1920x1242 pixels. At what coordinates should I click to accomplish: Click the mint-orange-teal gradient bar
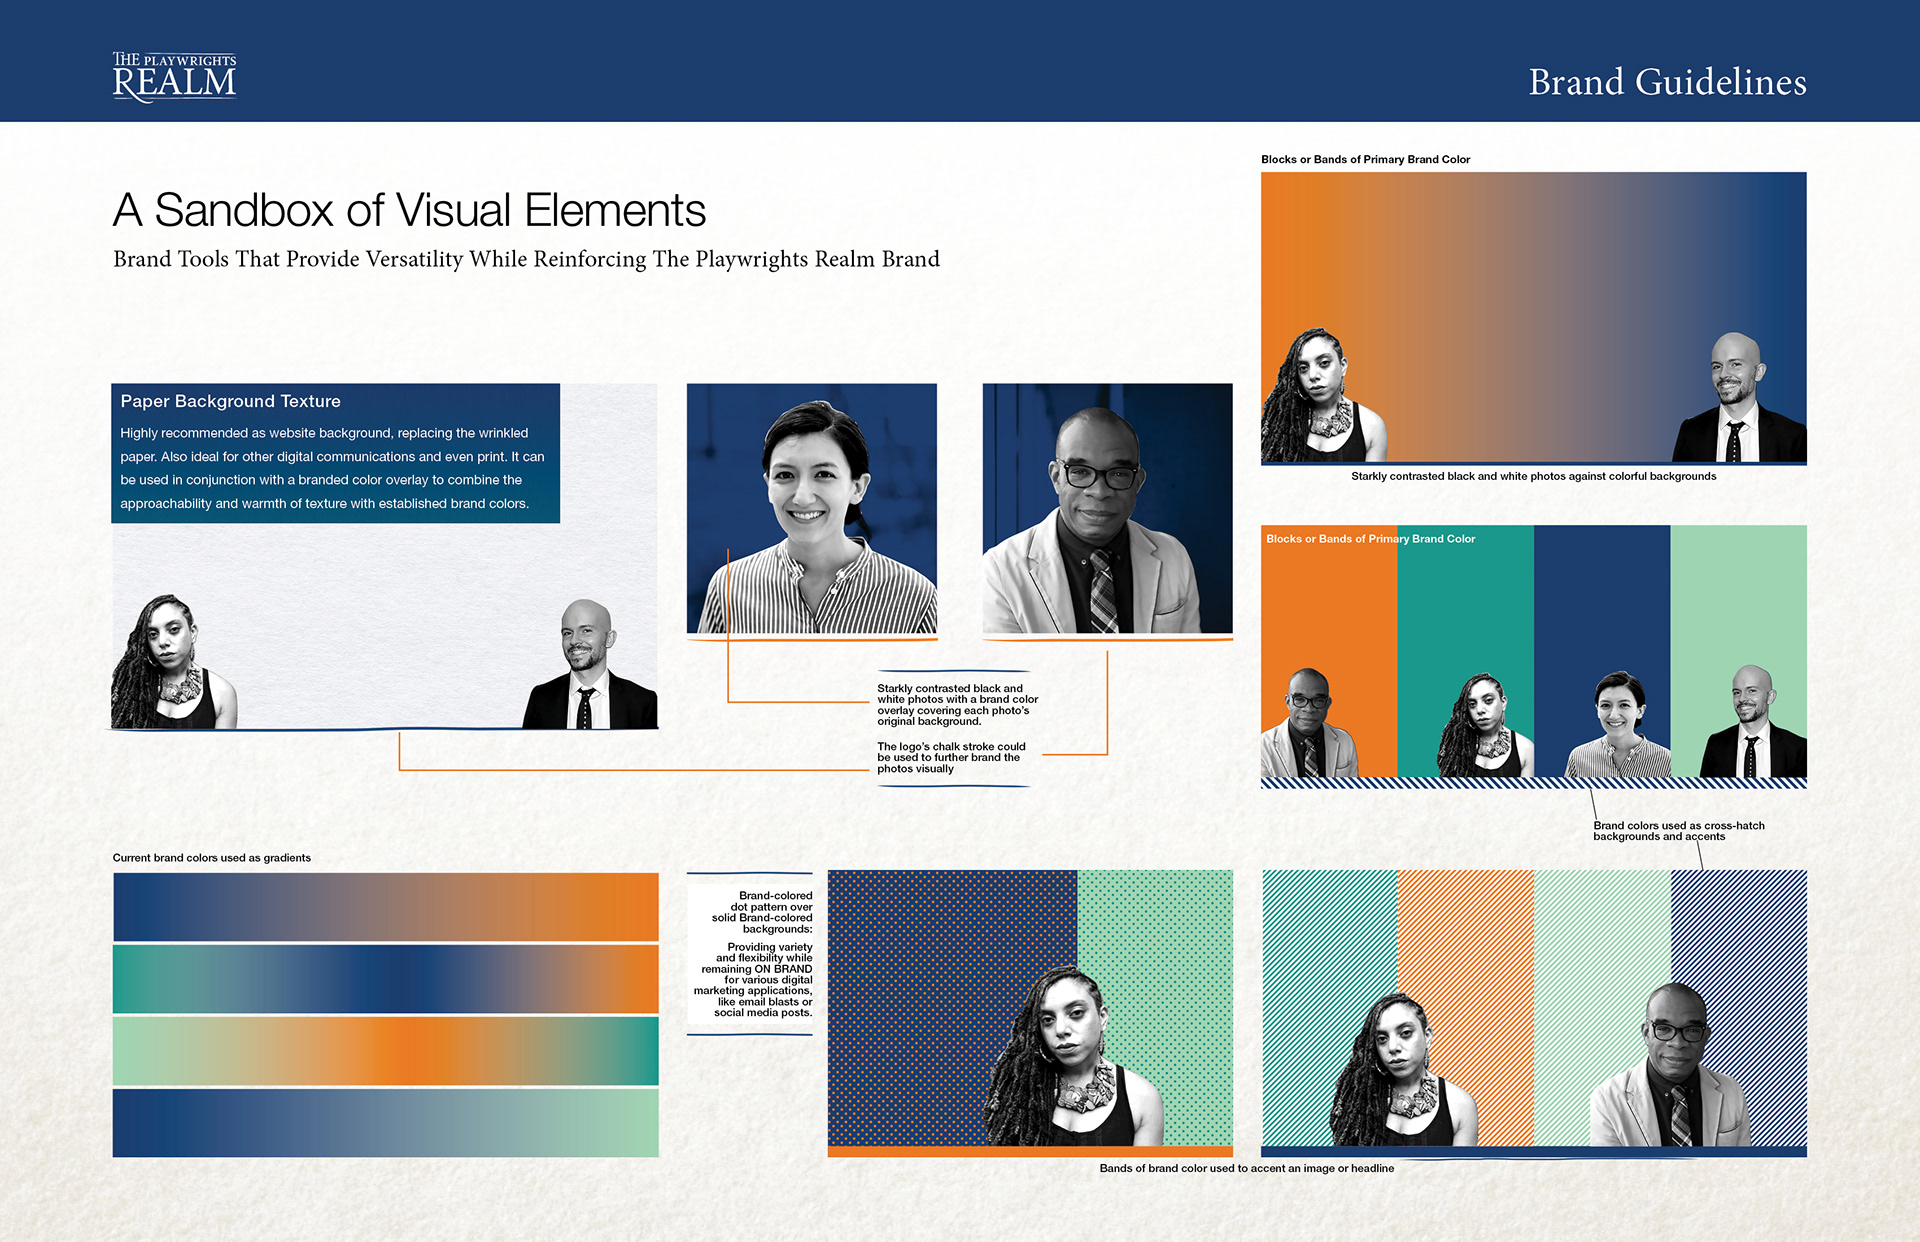[385, 1051]
